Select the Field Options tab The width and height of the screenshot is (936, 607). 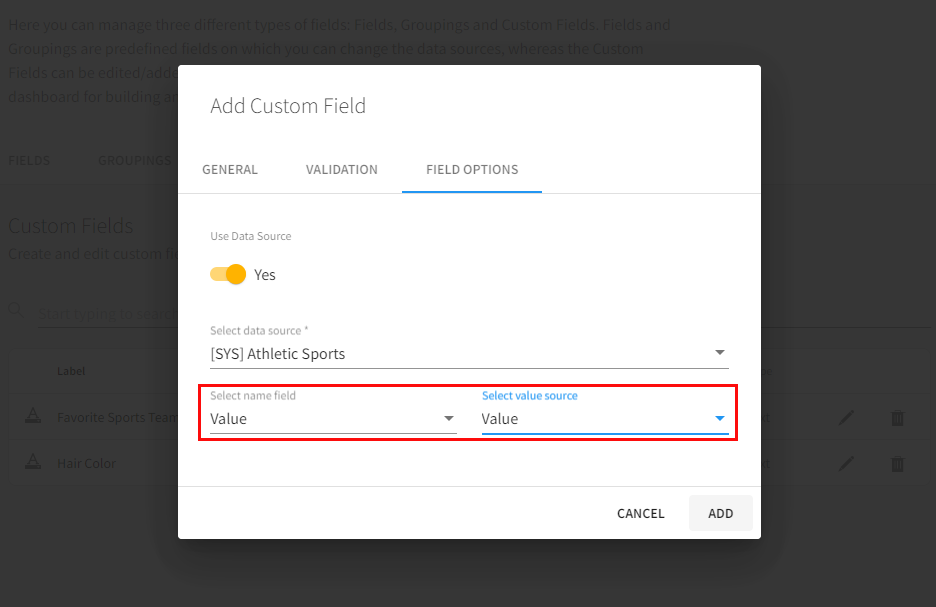click(472, 169)
